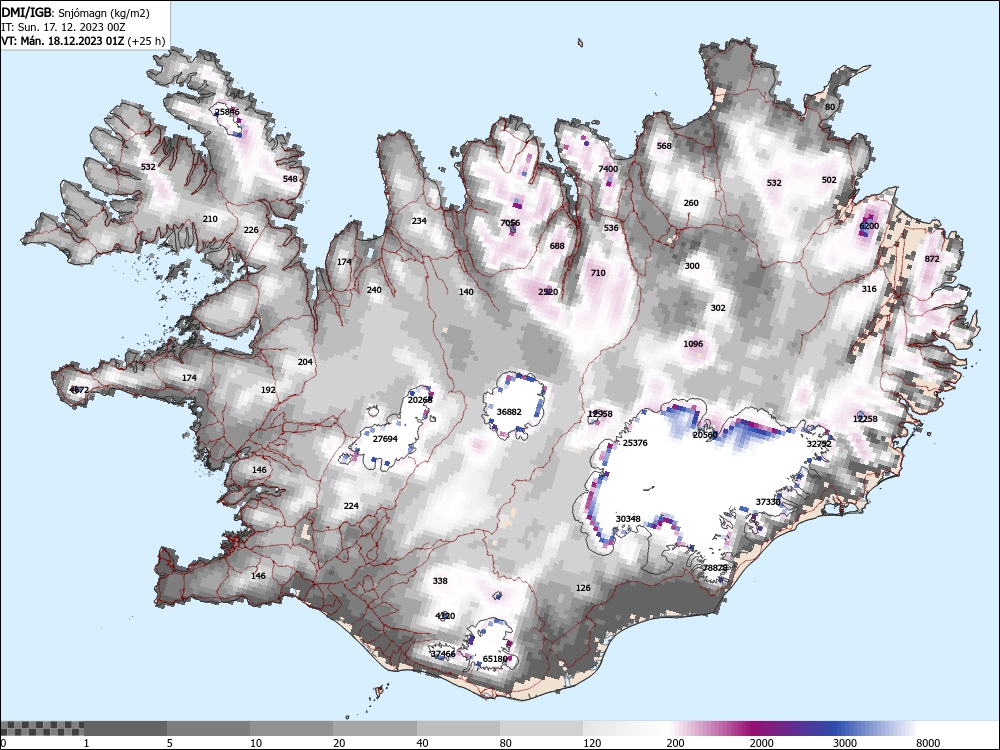The image size is (1000, 750).
Task: Click the header title 'DMI/IGB: Snjómagn (kg/m2)'
Action: (x=75, y=13)
